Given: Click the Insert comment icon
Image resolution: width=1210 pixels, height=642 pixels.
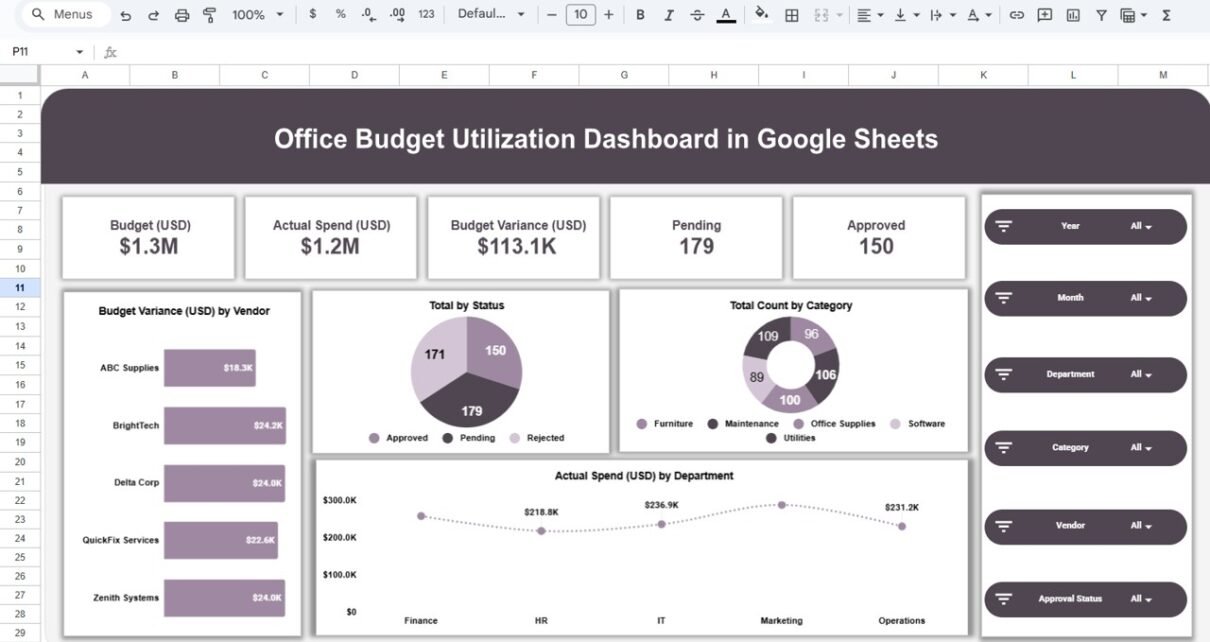Looking at the screenshot, I should (x=1045, y=15).
